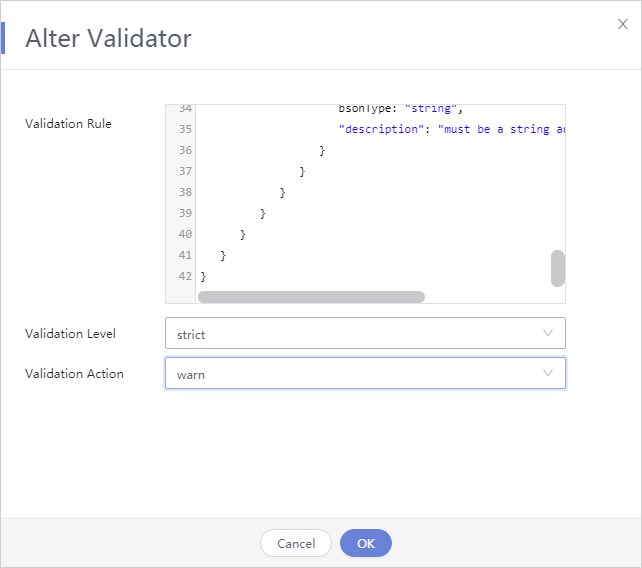This screenshot has height=568, width=642.
Task: Click the horizontal scrollbar track right of thumb
Action: pos(487,297)
